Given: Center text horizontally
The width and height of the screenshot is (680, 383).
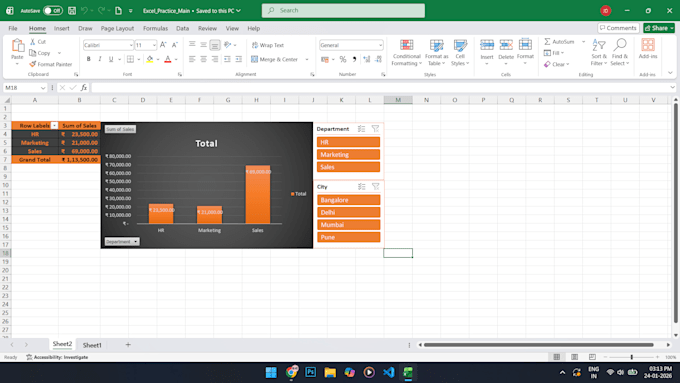Looking at the screenshot, I should (203, 59).
